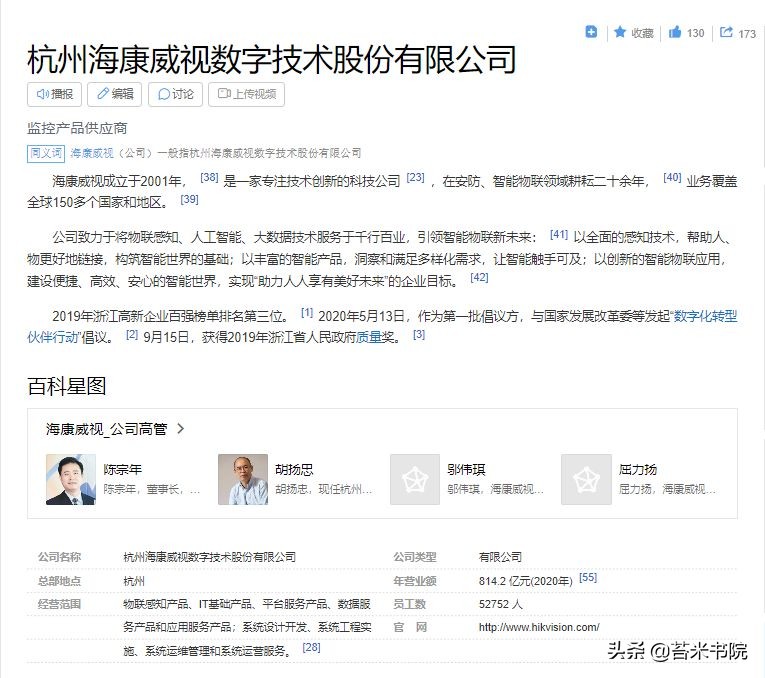Open citation reference [41]
The height and width of the screenshot is (678, 765).
[559, 235]
